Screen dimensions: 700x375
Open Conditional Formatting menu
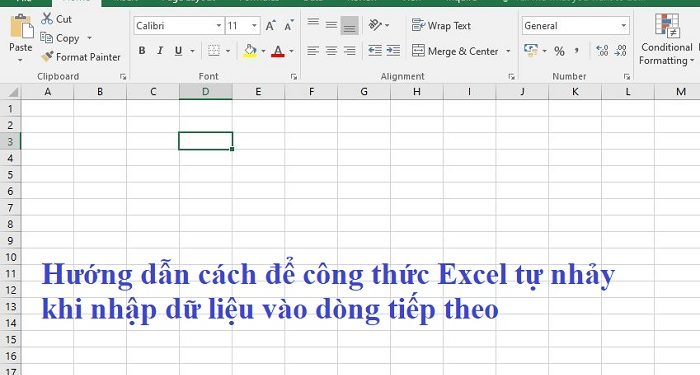(667, 39)
